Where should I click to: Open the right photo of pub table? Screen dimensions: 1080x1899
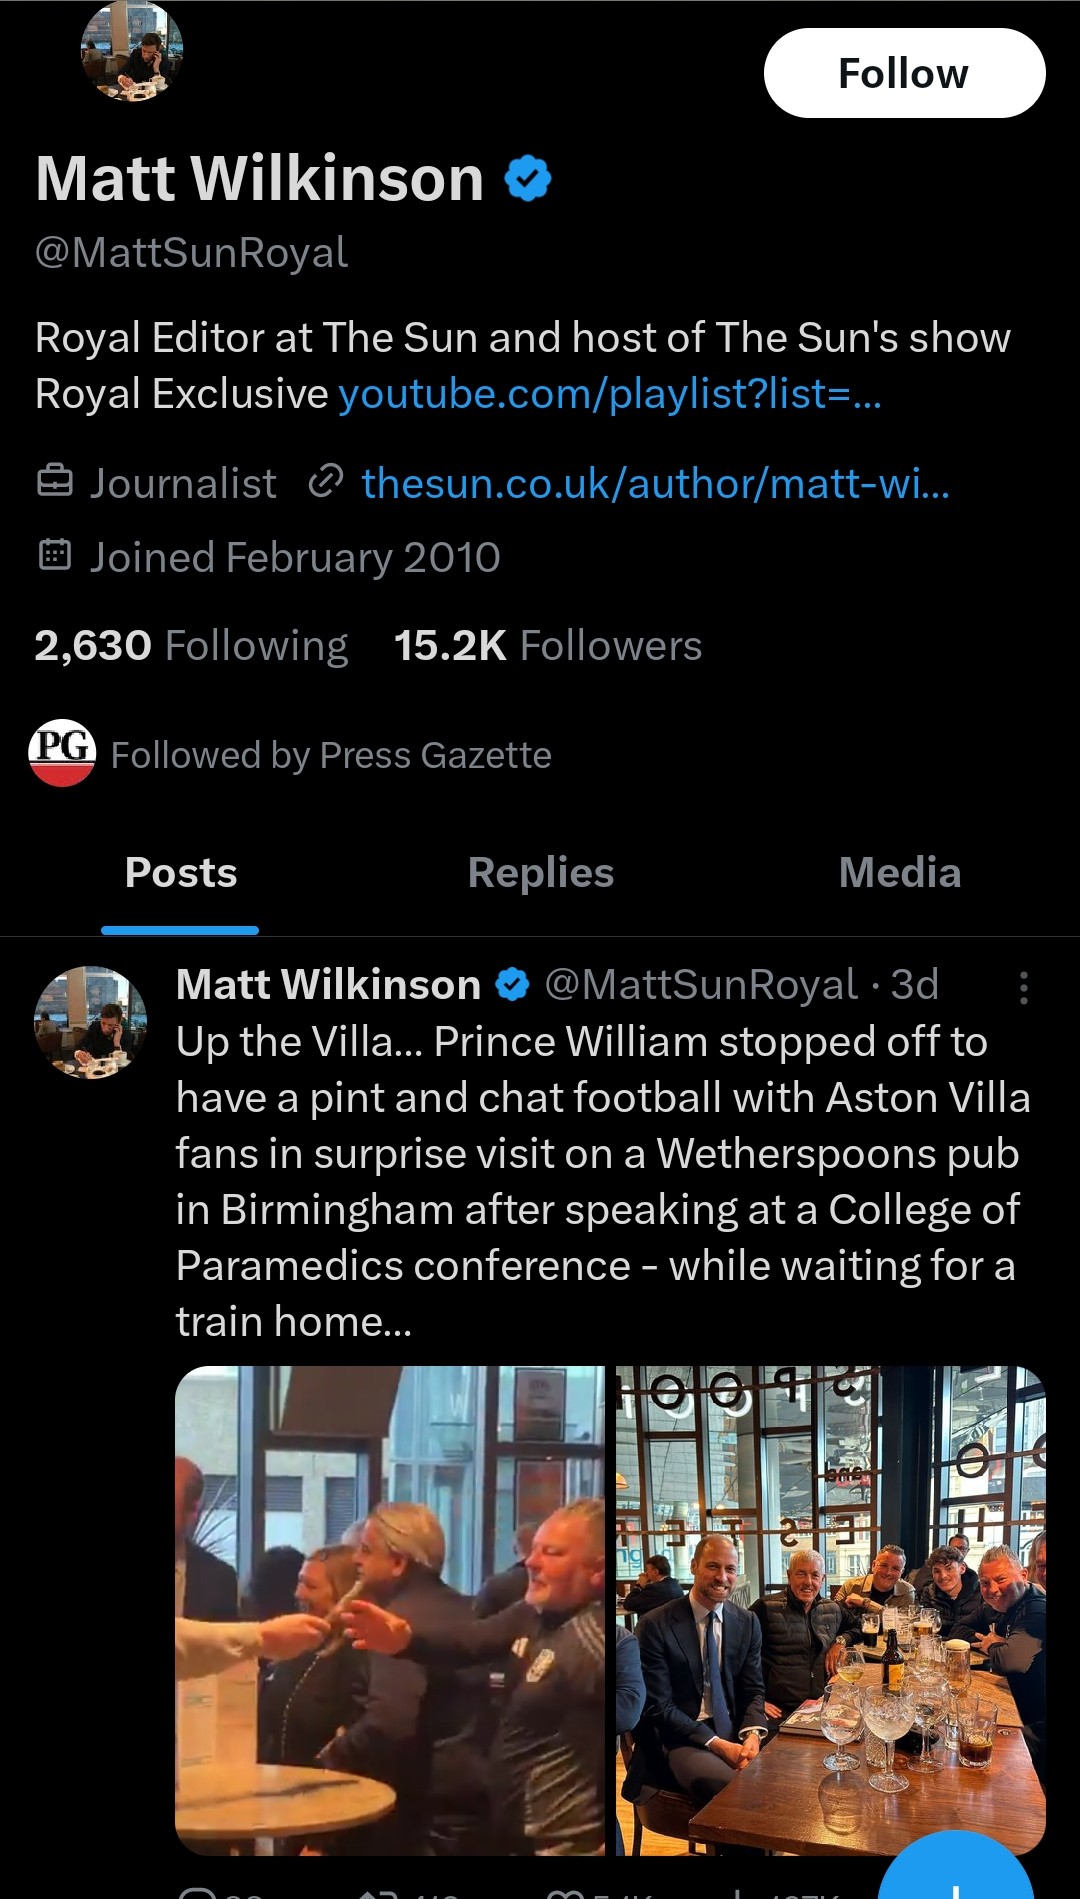click(x=830, y=1610)
